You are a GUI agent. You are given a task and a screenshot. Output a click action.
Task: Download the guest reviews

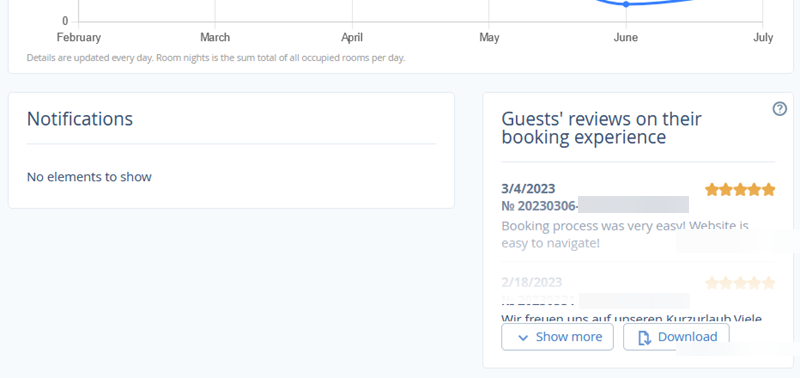click(676, 337)
